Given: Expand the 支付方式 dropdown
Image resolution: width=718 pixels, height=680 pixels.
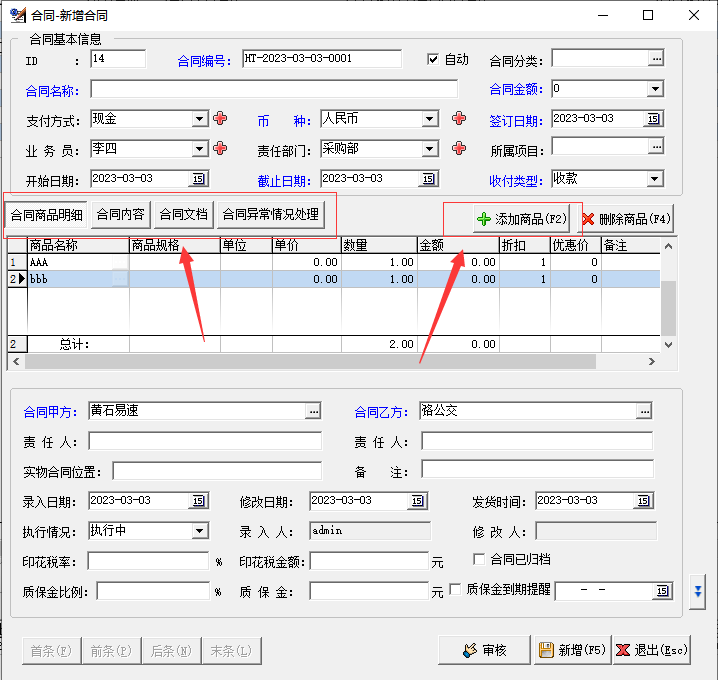Looking at the screenshot, I should click(200, 119).
